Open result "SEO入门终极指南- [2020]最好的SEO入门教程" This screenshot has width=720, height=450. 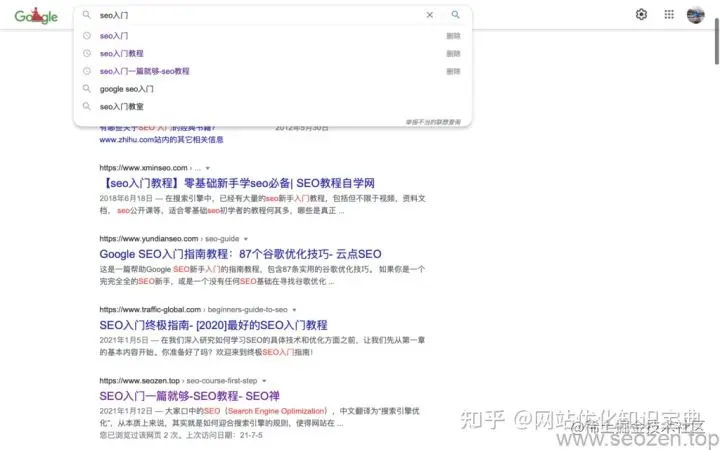(213, 325)
